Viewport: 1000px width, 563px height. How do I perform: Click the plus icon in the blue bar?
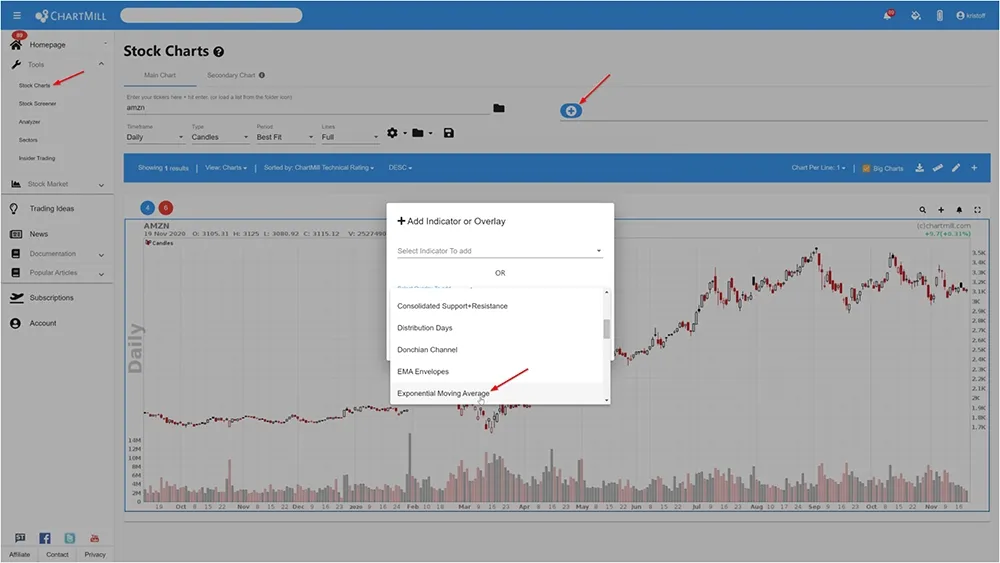pyautogui.click(x=974, y=168)
